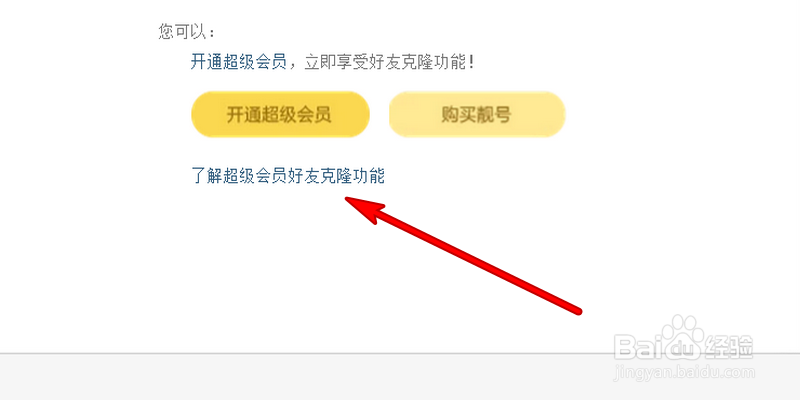Open the blue 开通超级会员 text link
Image resolution: width=800 pixels, height=400 pixels.
click(x=238, y=63)
